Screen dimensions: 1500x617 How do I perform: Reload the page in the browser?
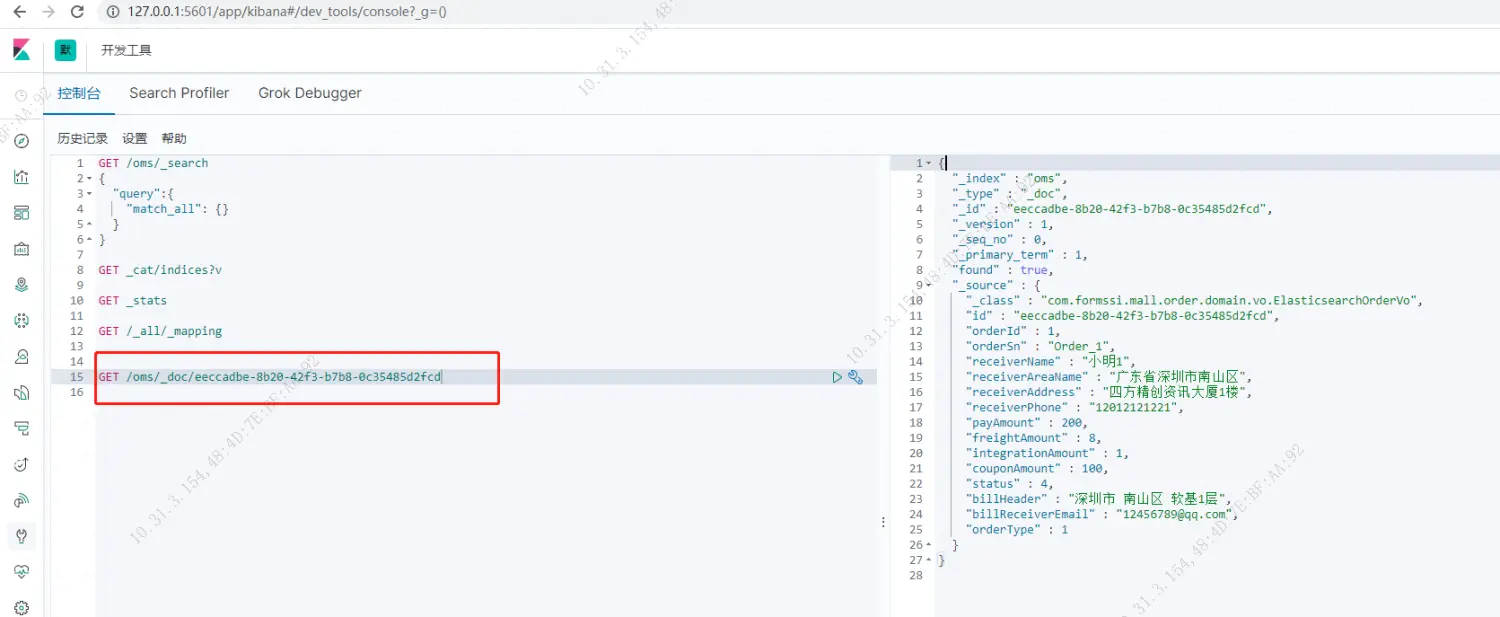(x=77, y=12)
